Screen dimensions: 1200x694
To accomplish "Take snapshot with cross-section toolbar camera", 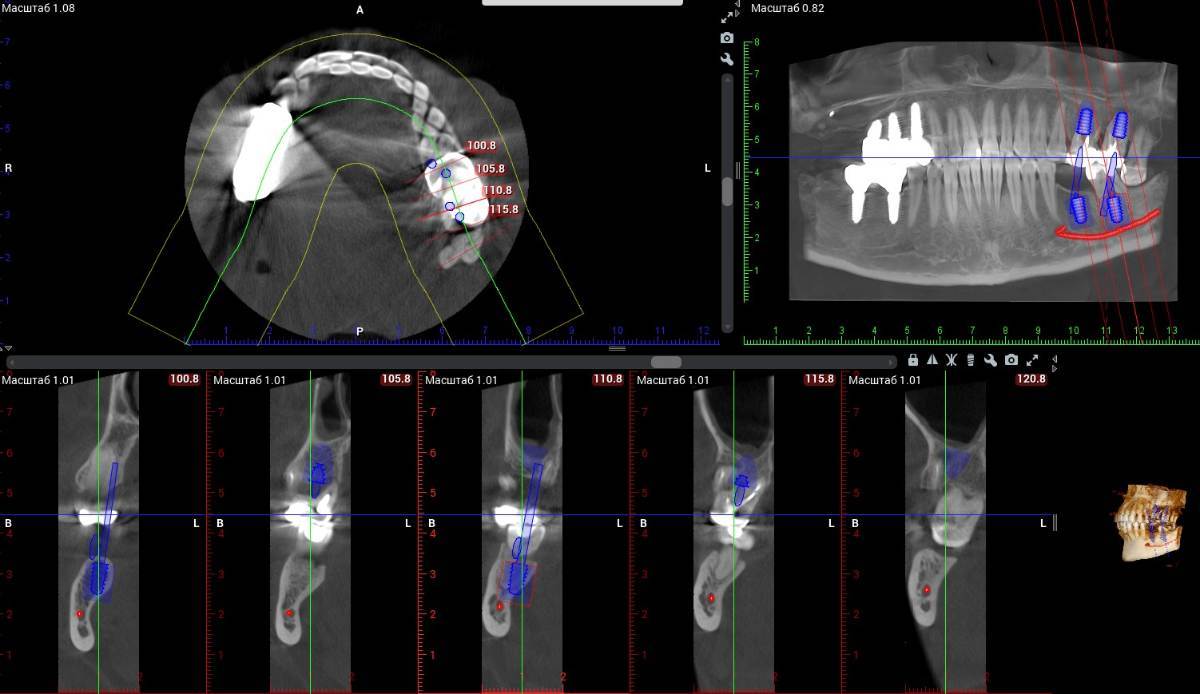I will click(x=1011, y=360).
